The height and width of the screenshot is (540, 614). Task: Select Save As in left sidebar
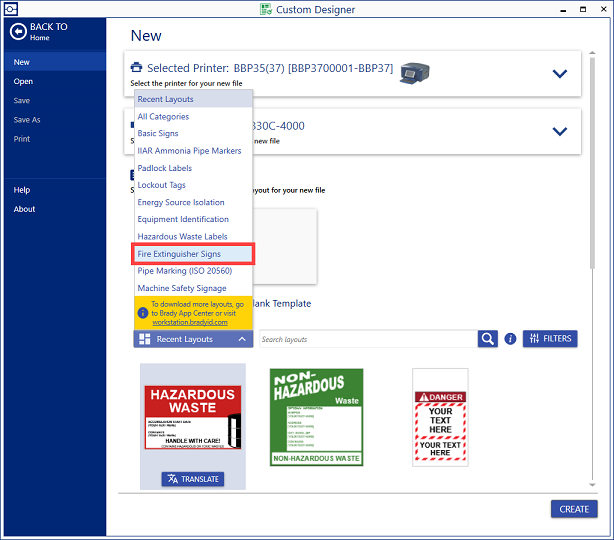27,120
